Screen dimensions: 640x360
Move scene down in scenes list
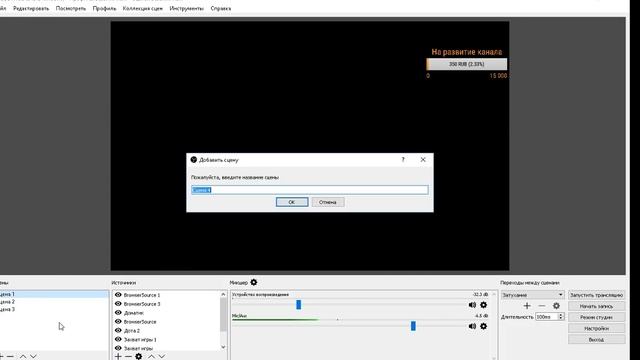pyautogui.click(x=33, y=357)
